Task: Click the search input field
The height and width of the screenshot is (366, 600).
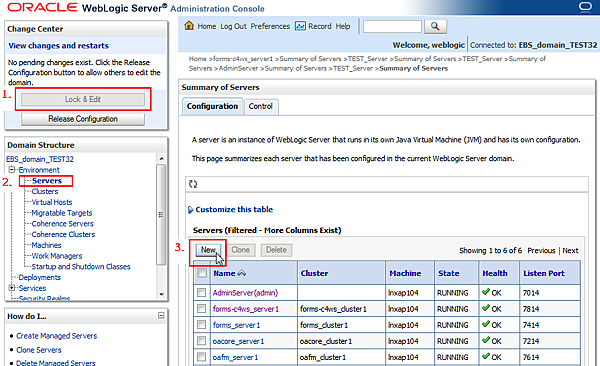Action: coord(392,26)
